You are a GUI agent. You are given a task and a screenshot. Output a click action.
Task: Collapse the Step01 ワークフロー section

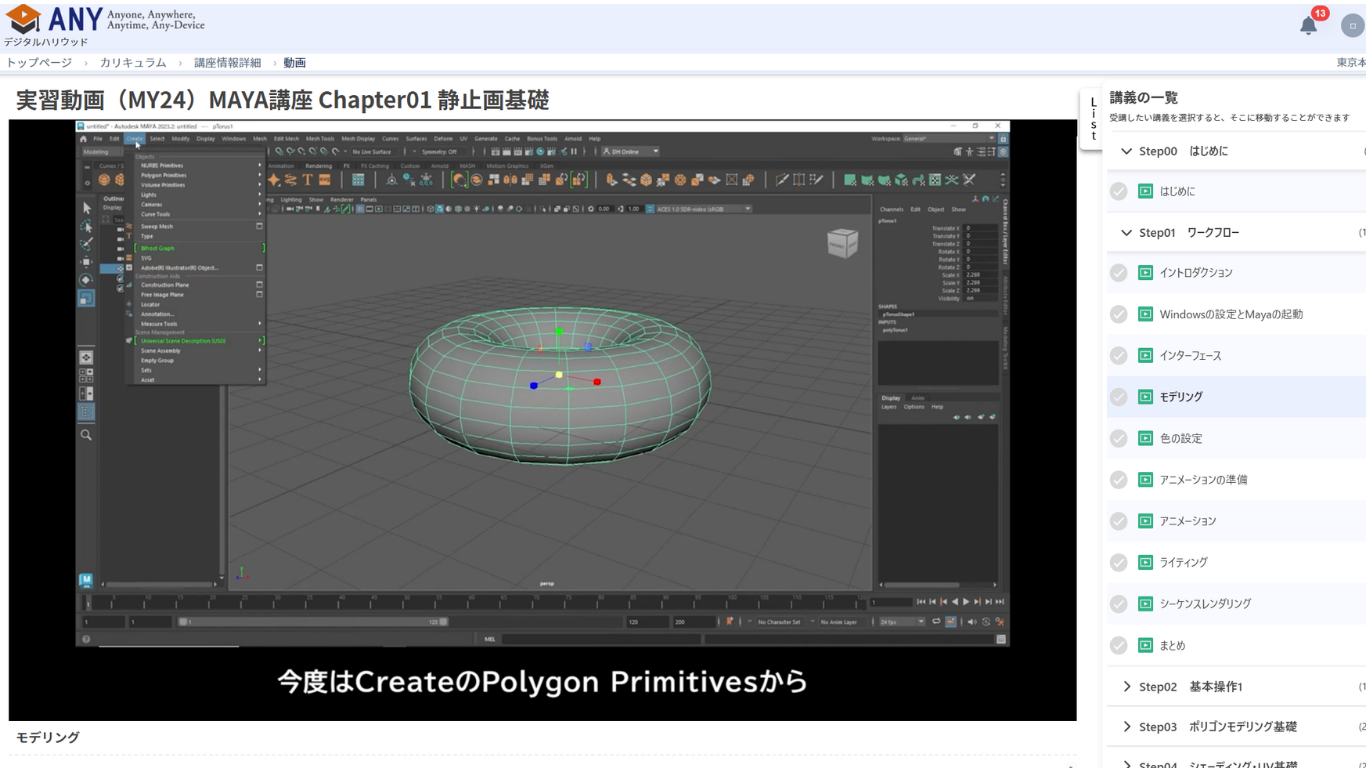coord(1127,233)
